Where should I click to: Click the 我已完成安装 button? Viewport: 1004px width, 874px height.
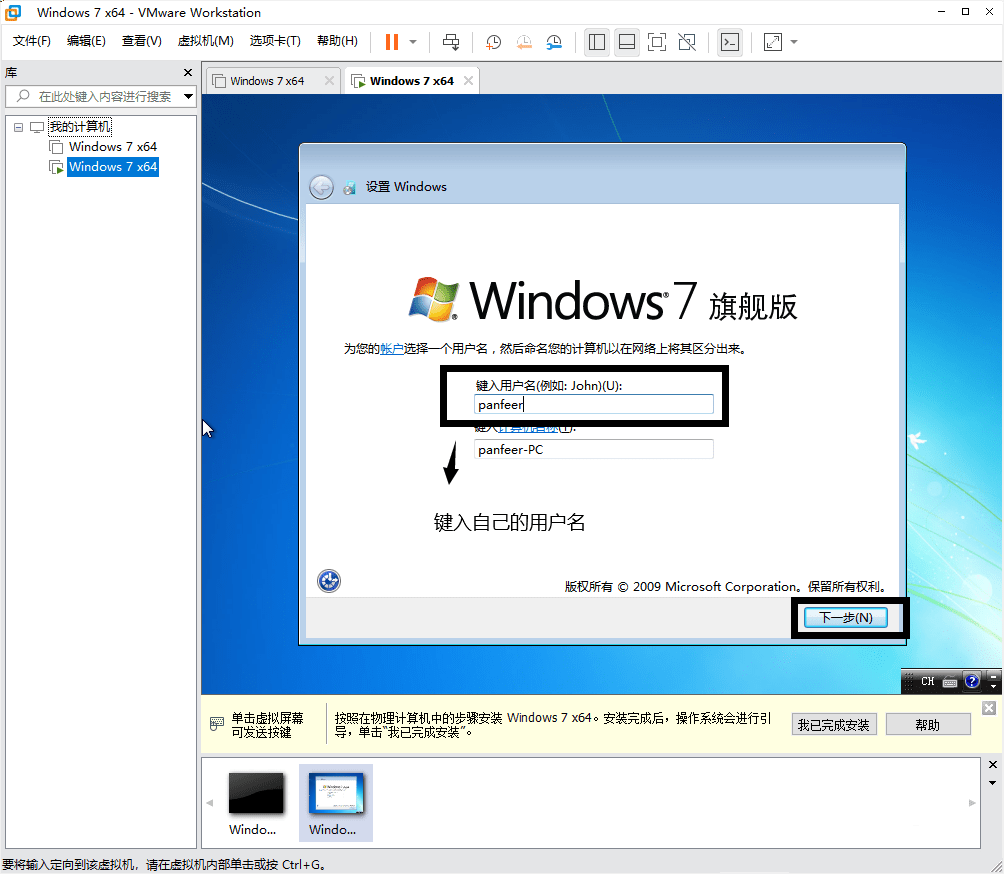coord(834,725)
